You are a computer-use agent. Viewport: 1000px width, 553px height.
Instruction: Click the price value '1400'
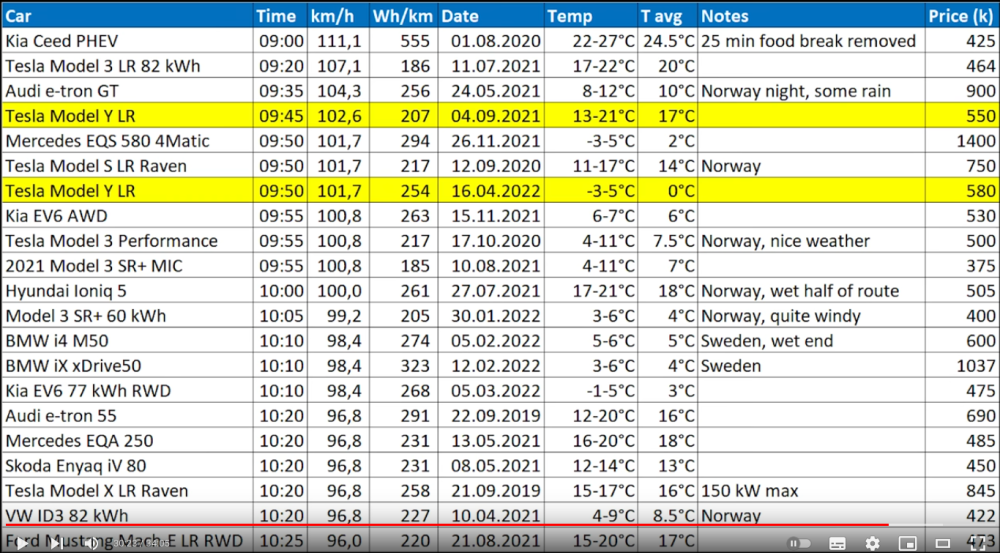[x=976, y=140]
